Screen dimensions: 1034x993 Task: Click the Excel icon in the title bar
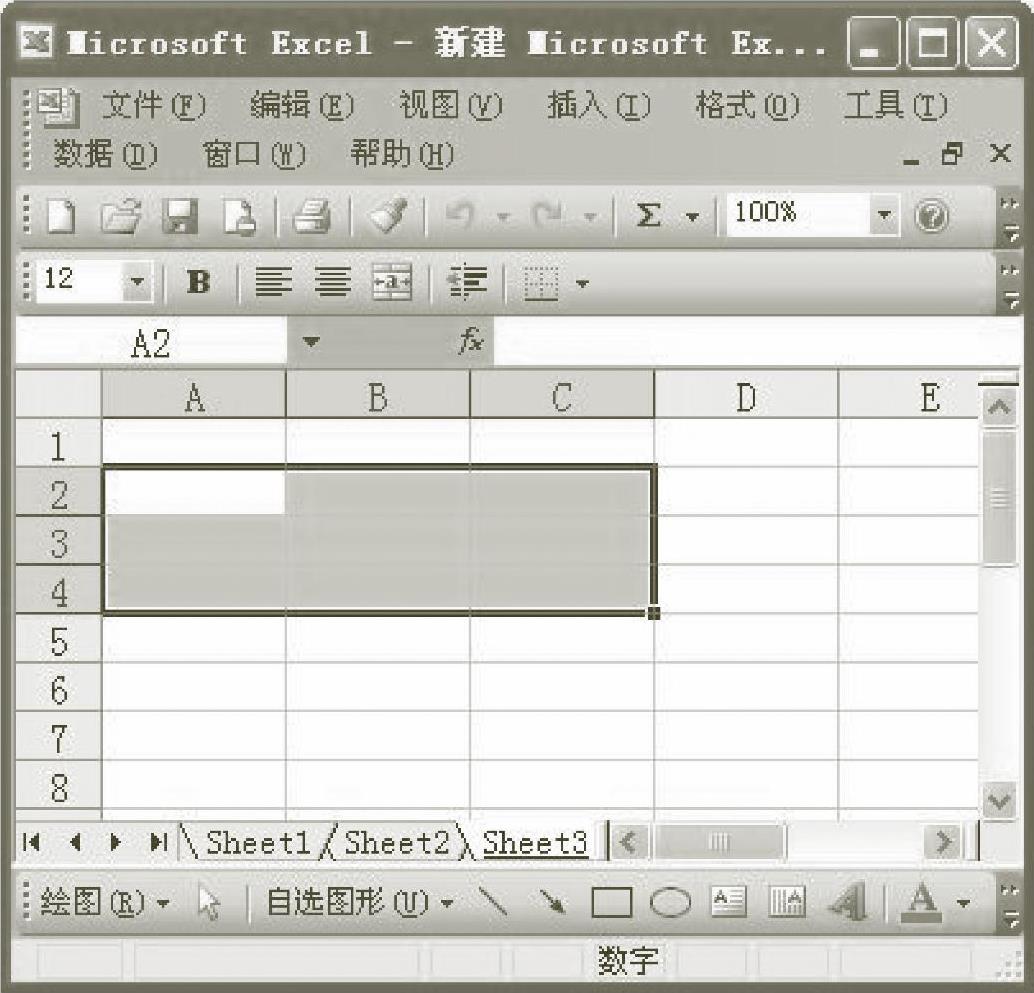coord(36,43)
